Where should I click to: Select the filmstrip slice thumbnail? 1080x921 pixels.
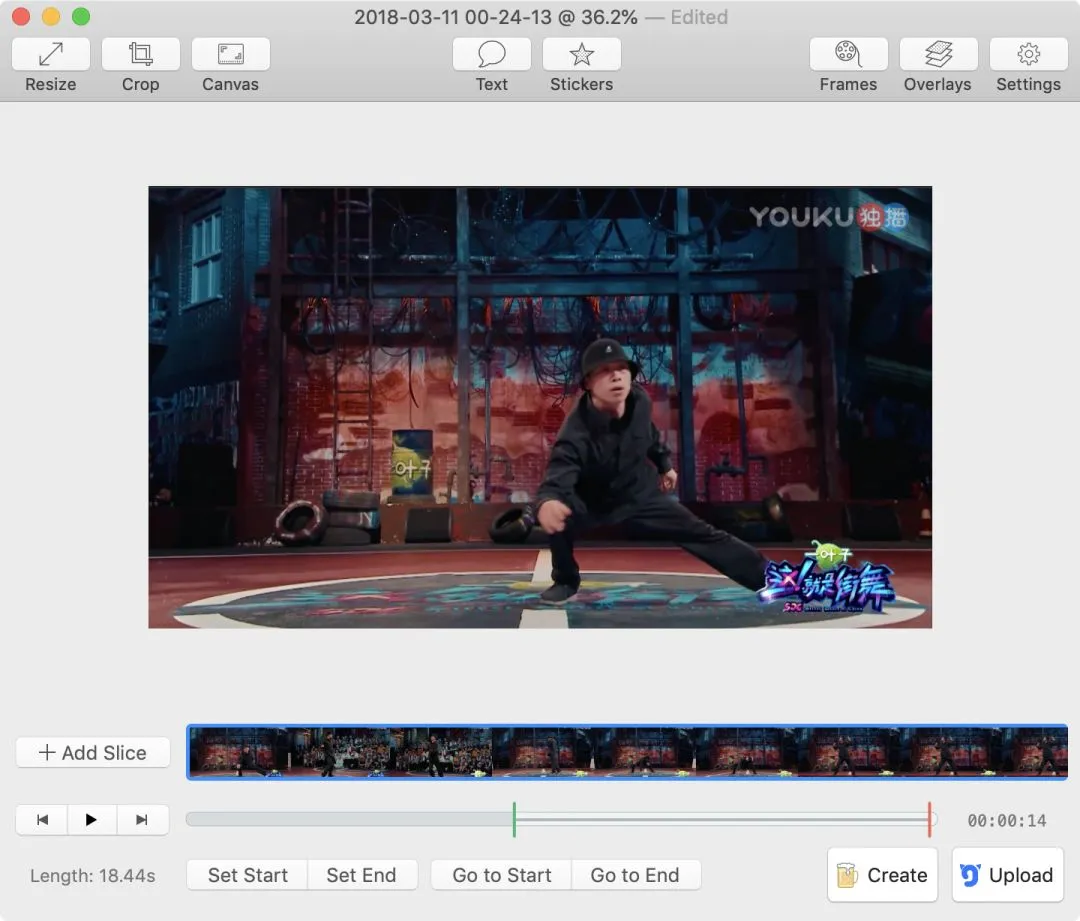point(627,752)
